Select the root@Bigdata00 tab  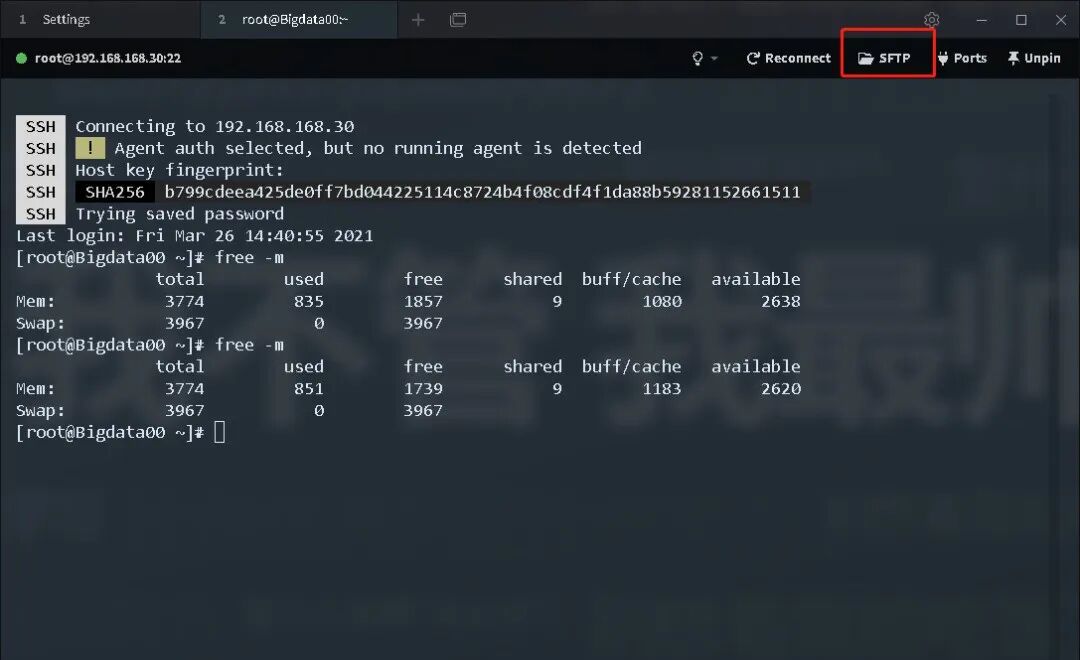click(299, 19)
